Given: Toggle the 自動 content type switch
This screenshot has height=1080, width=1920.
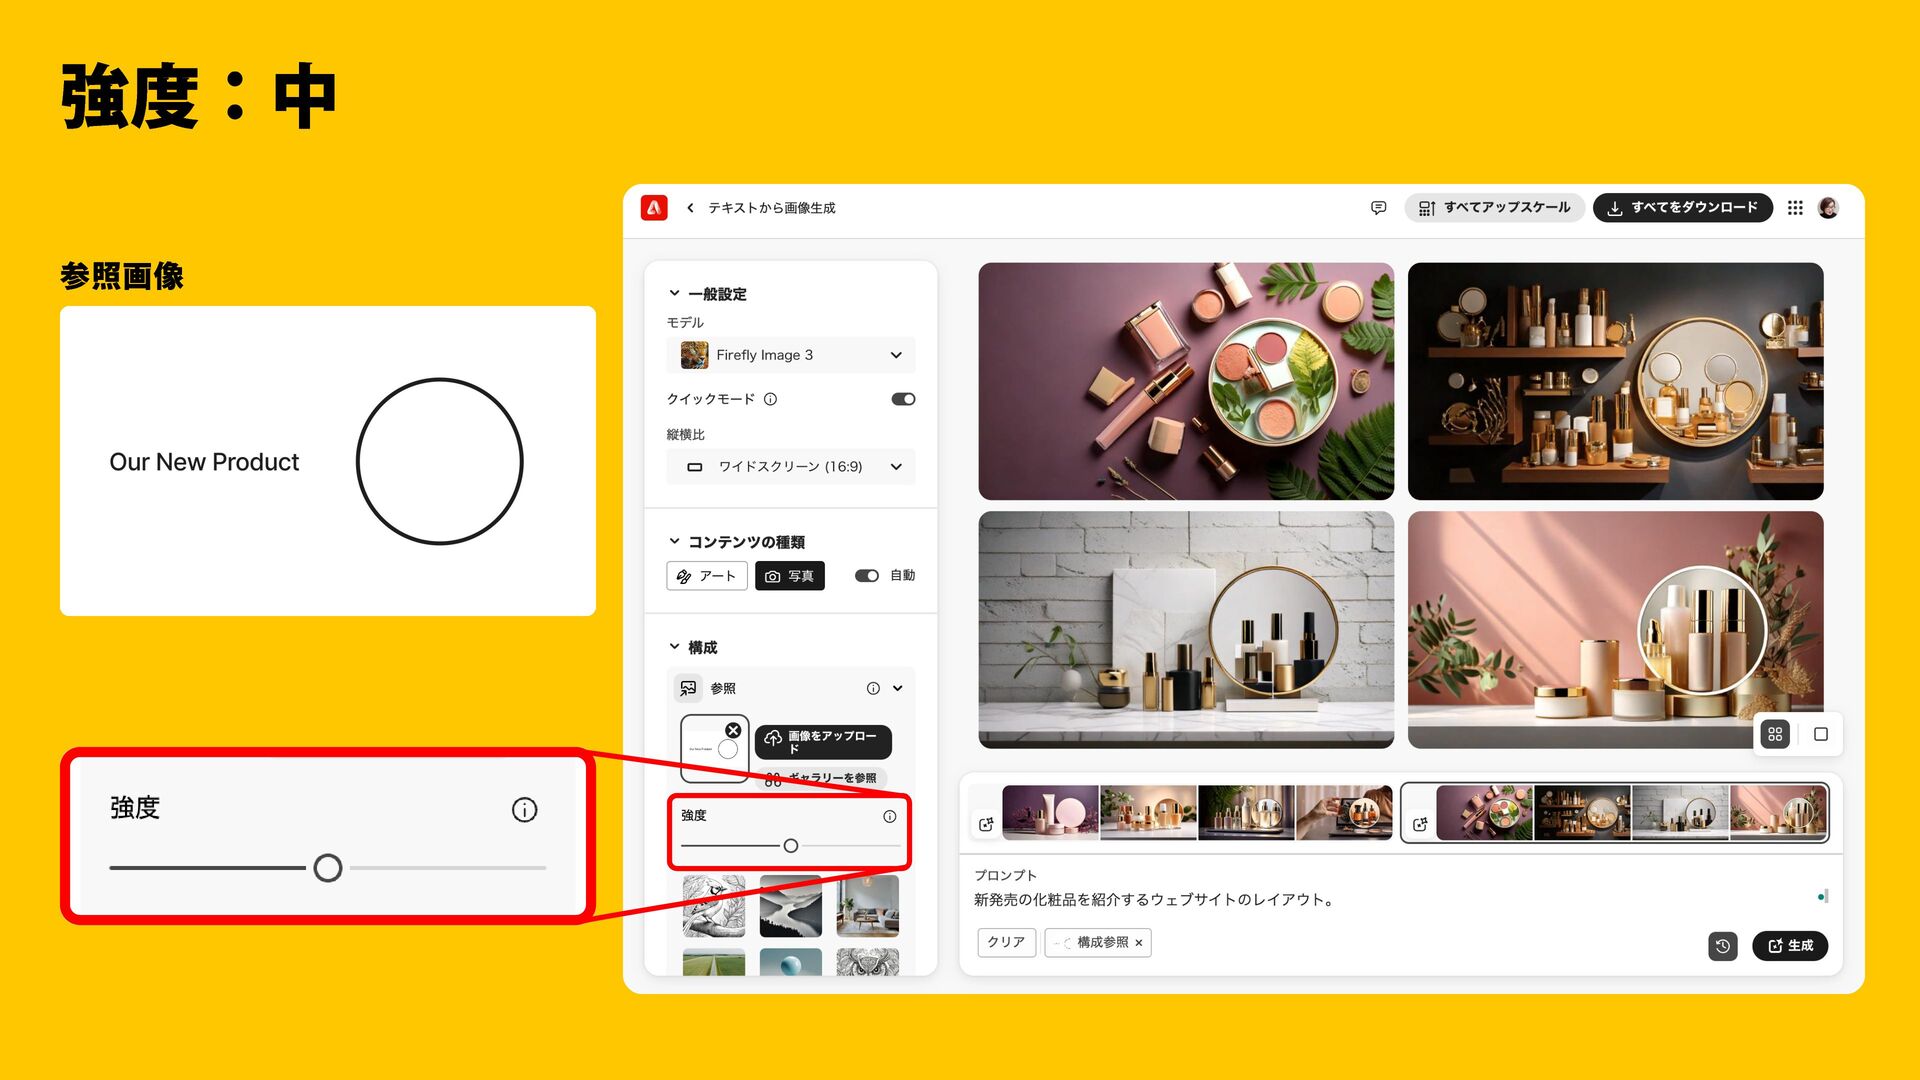Looking at the screenshot, I should (866, 576).
